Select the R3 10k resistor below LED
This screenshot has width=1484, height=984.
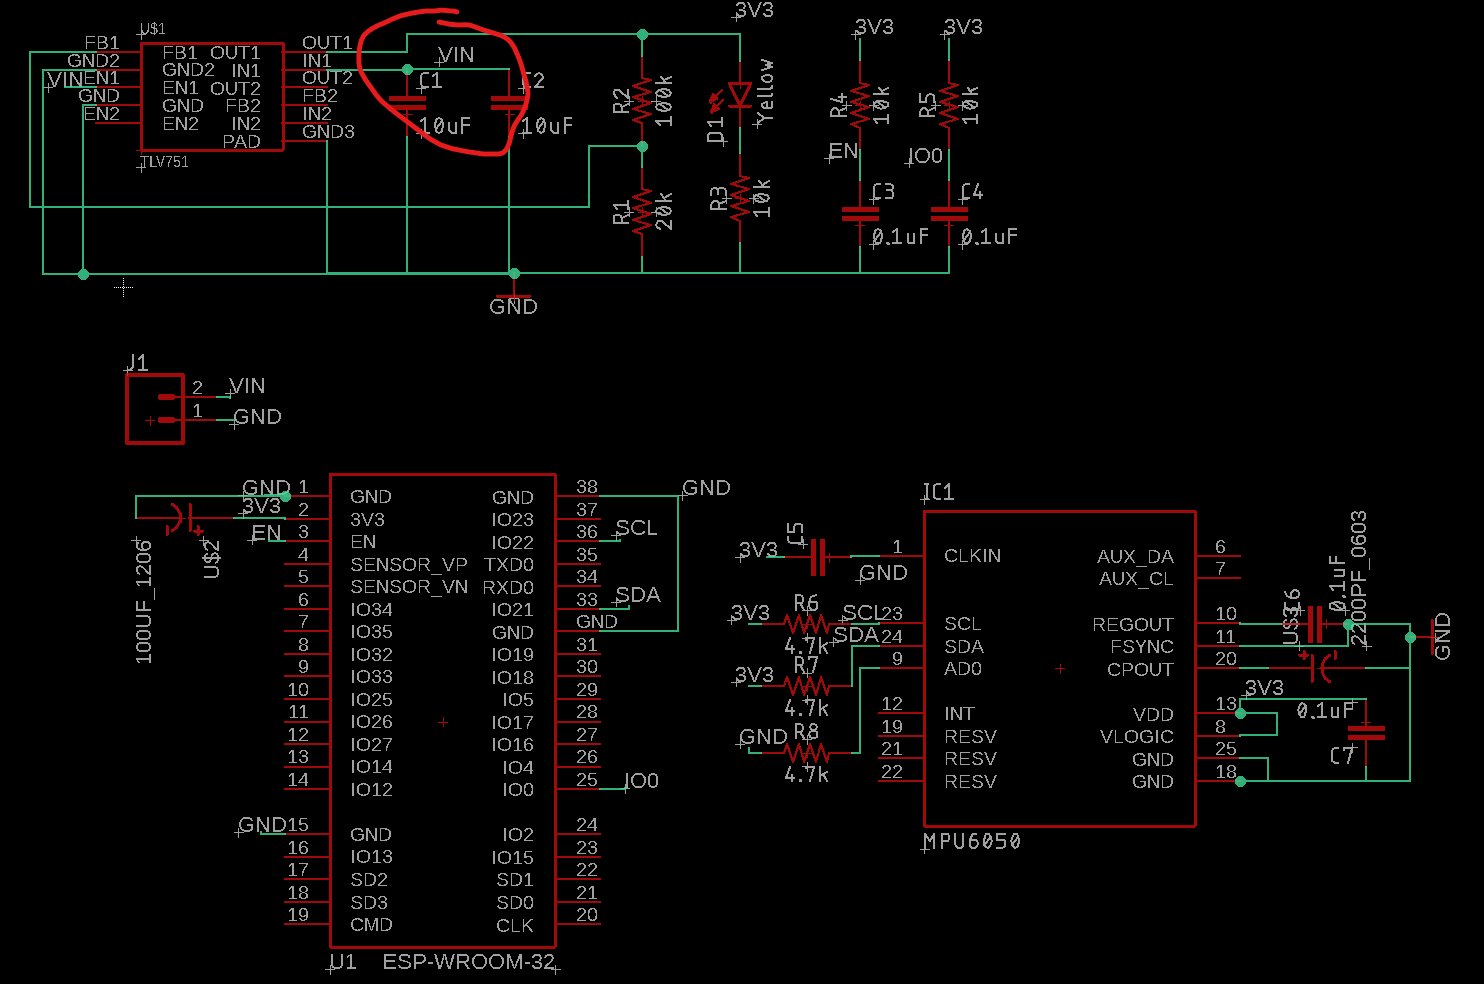740,198
